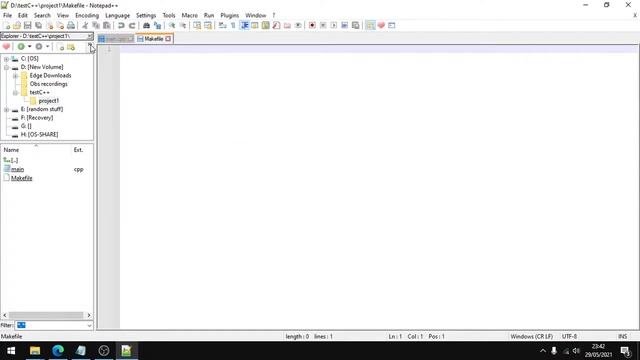Select Makefile in the file list
Image resolution: width=640 pixels, height=360 pixels.
point(22,178)
